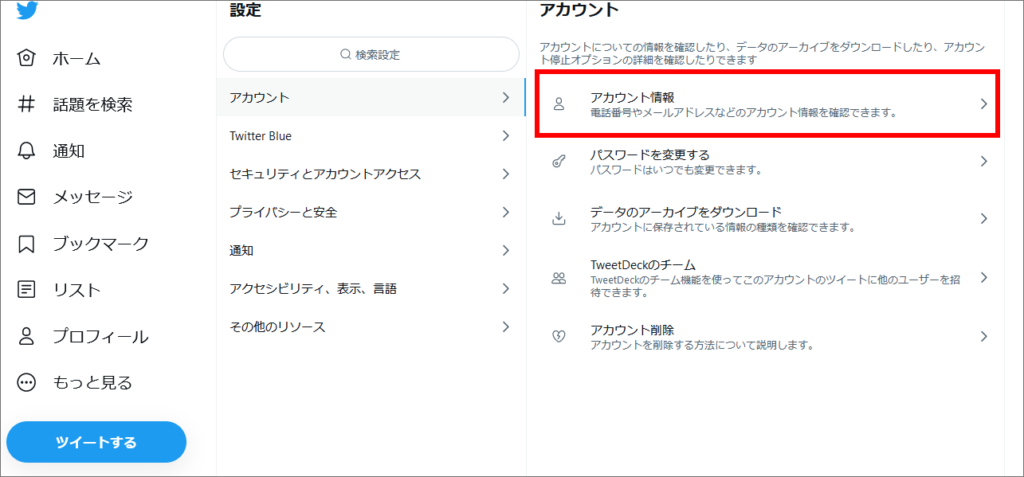Click chevron on the アカウント settings row
This screenshot has height=477, width=1024.
coord(505,97)
